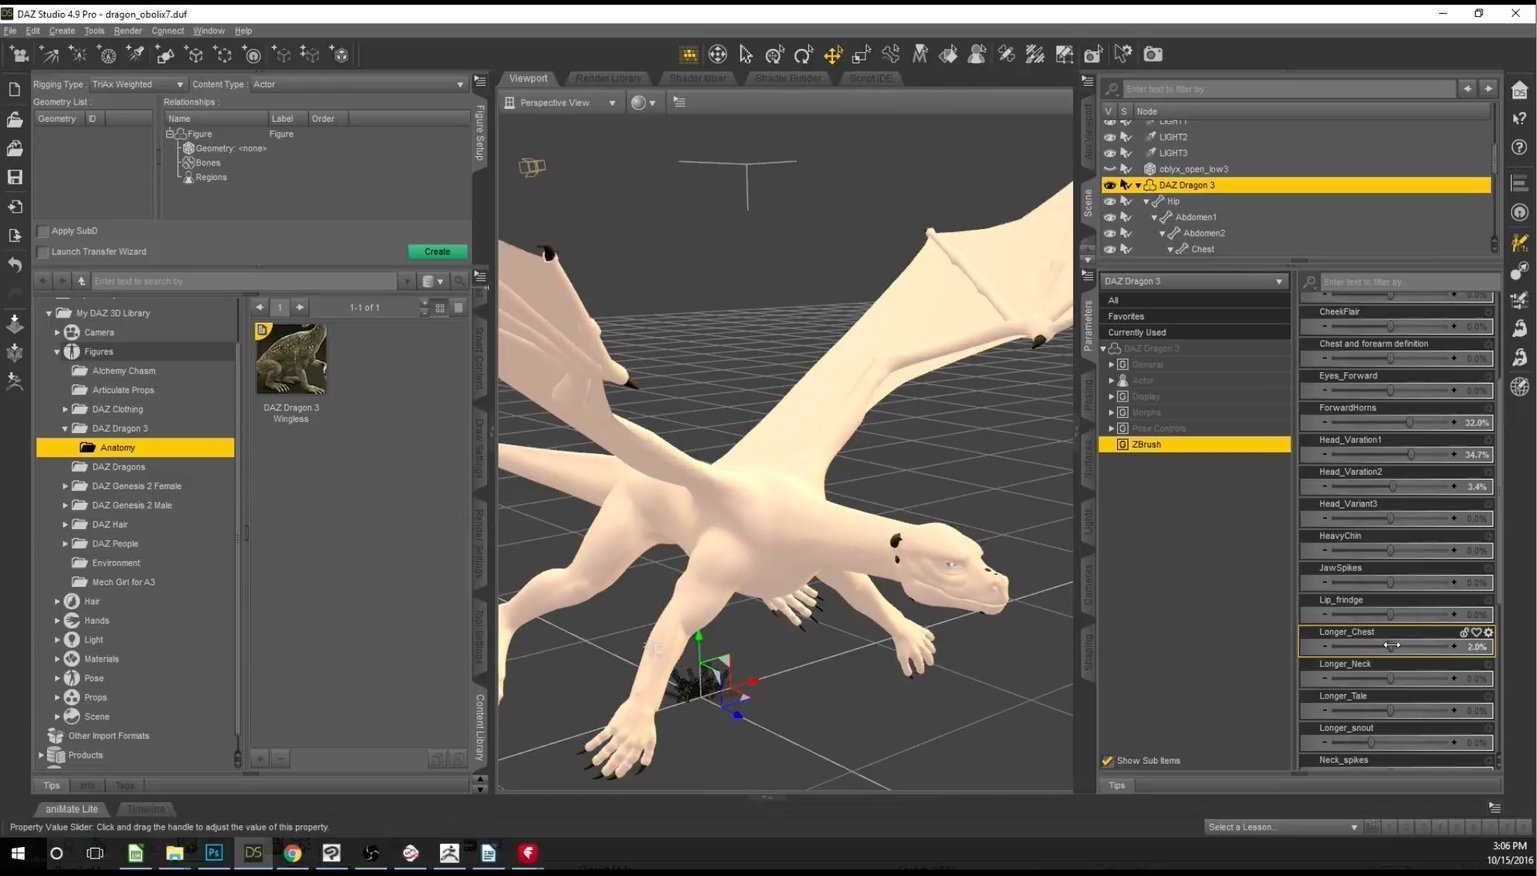
Task: Click the Undo arrow icon in sidebar
Action: pos(15,264)
